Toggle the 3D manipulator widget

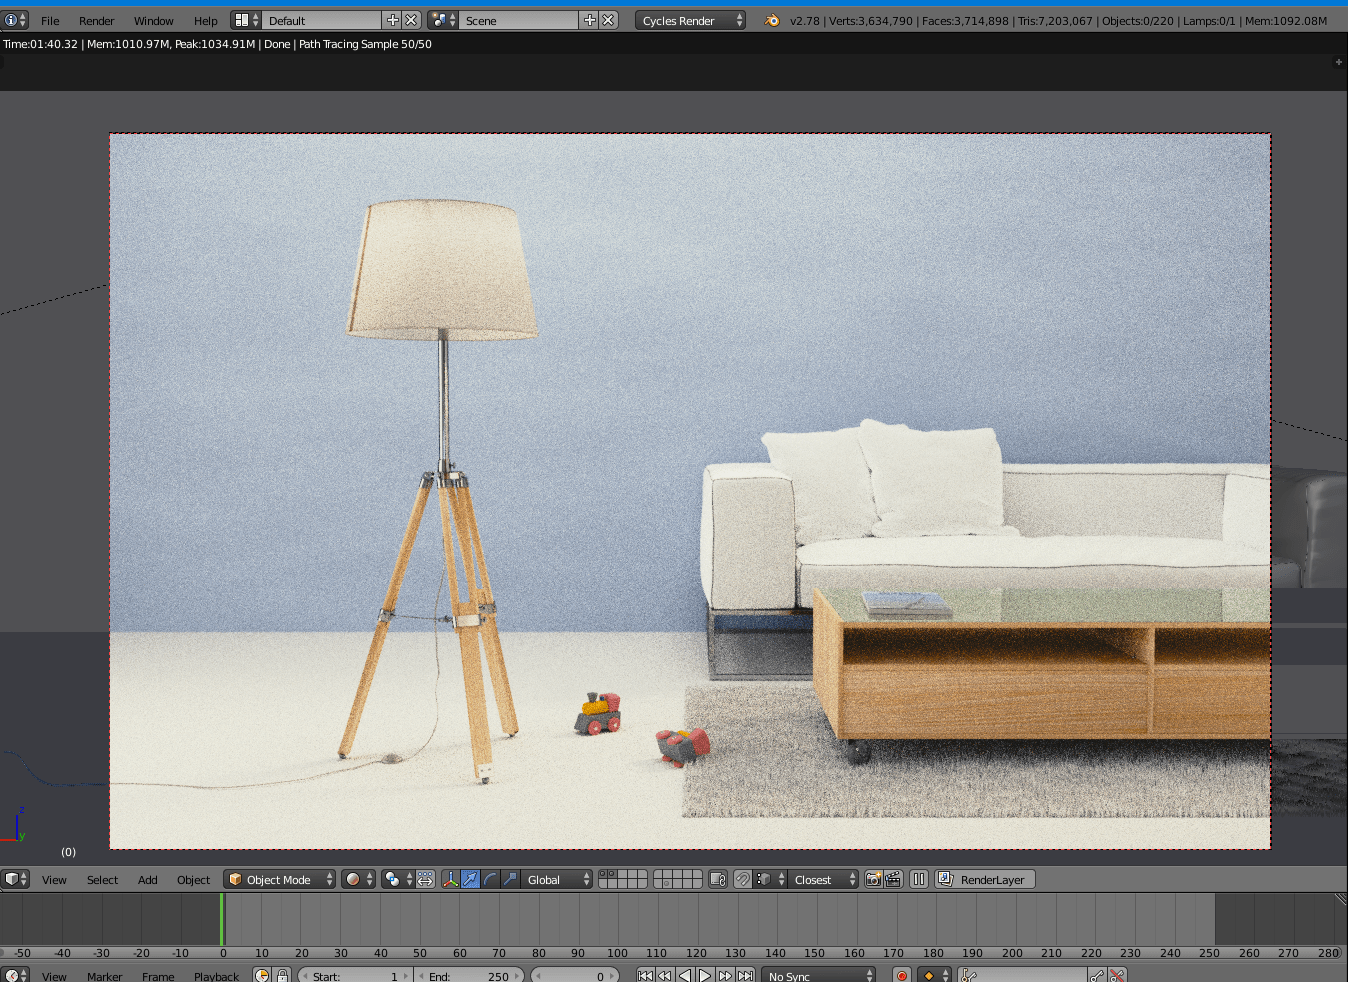(450, 879)
